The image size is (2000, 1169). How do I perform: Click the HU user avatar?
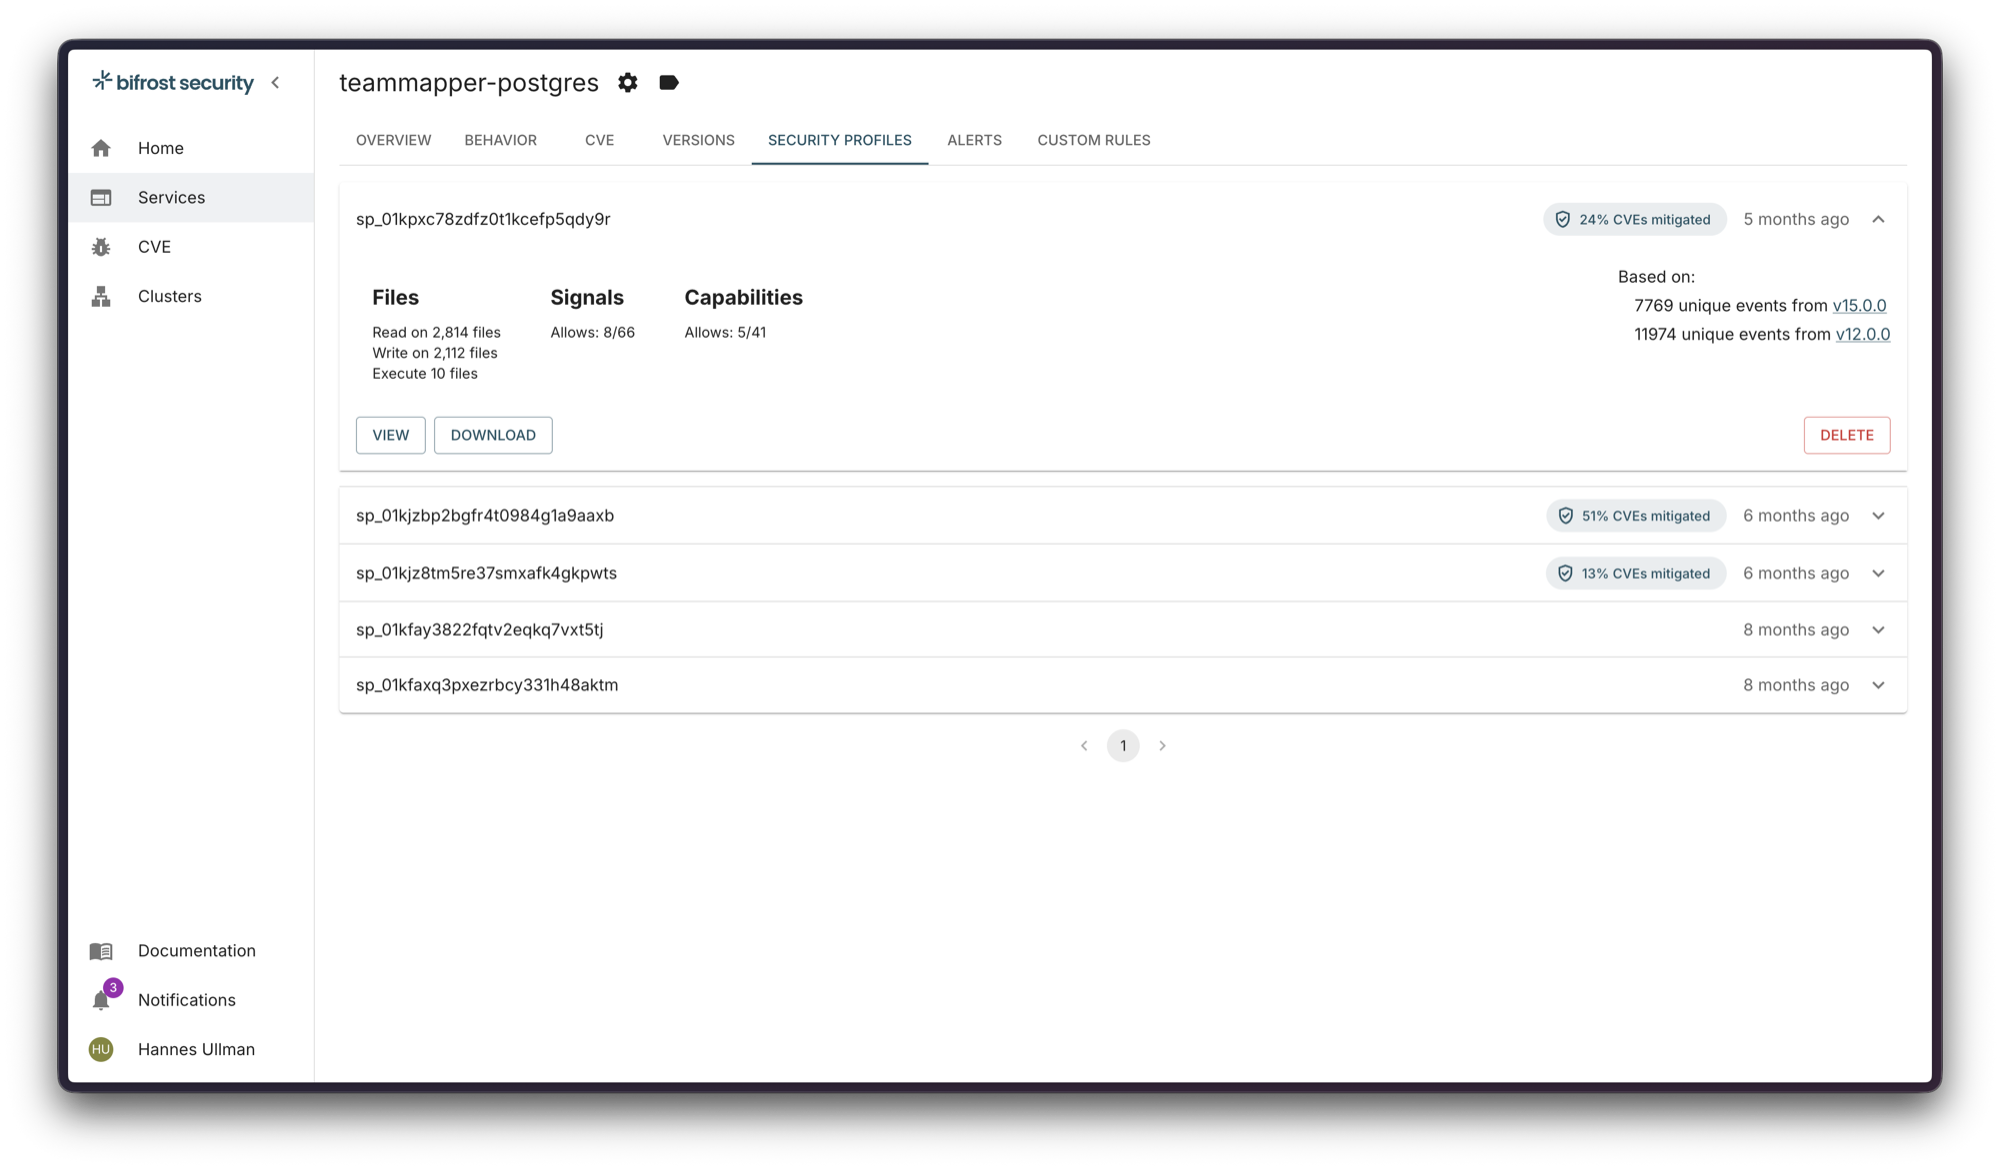101,1049
